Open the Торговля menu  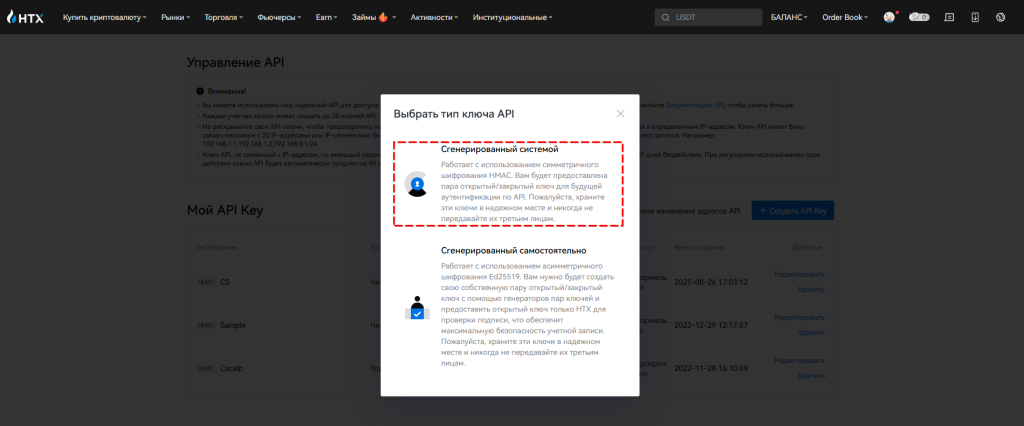223,18
